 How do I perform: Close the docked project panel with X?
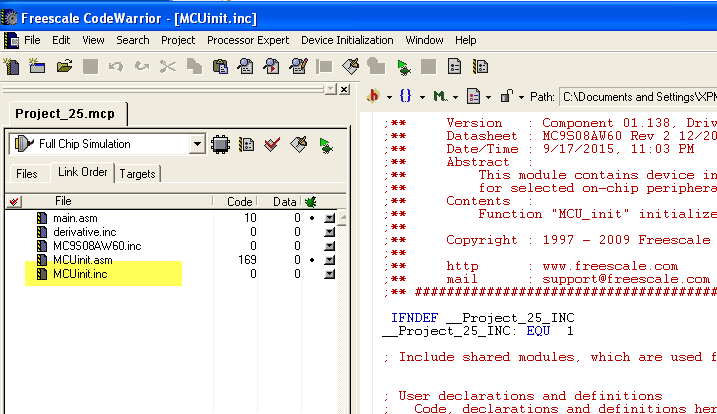click(x=344, y=89)
